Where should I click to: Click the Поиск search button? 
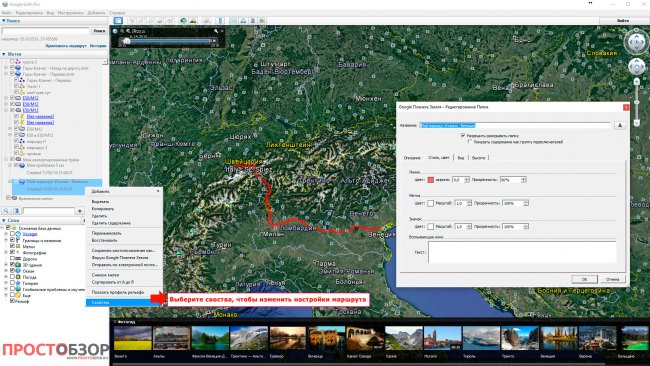pyautogui.click(x=99, y=31)
